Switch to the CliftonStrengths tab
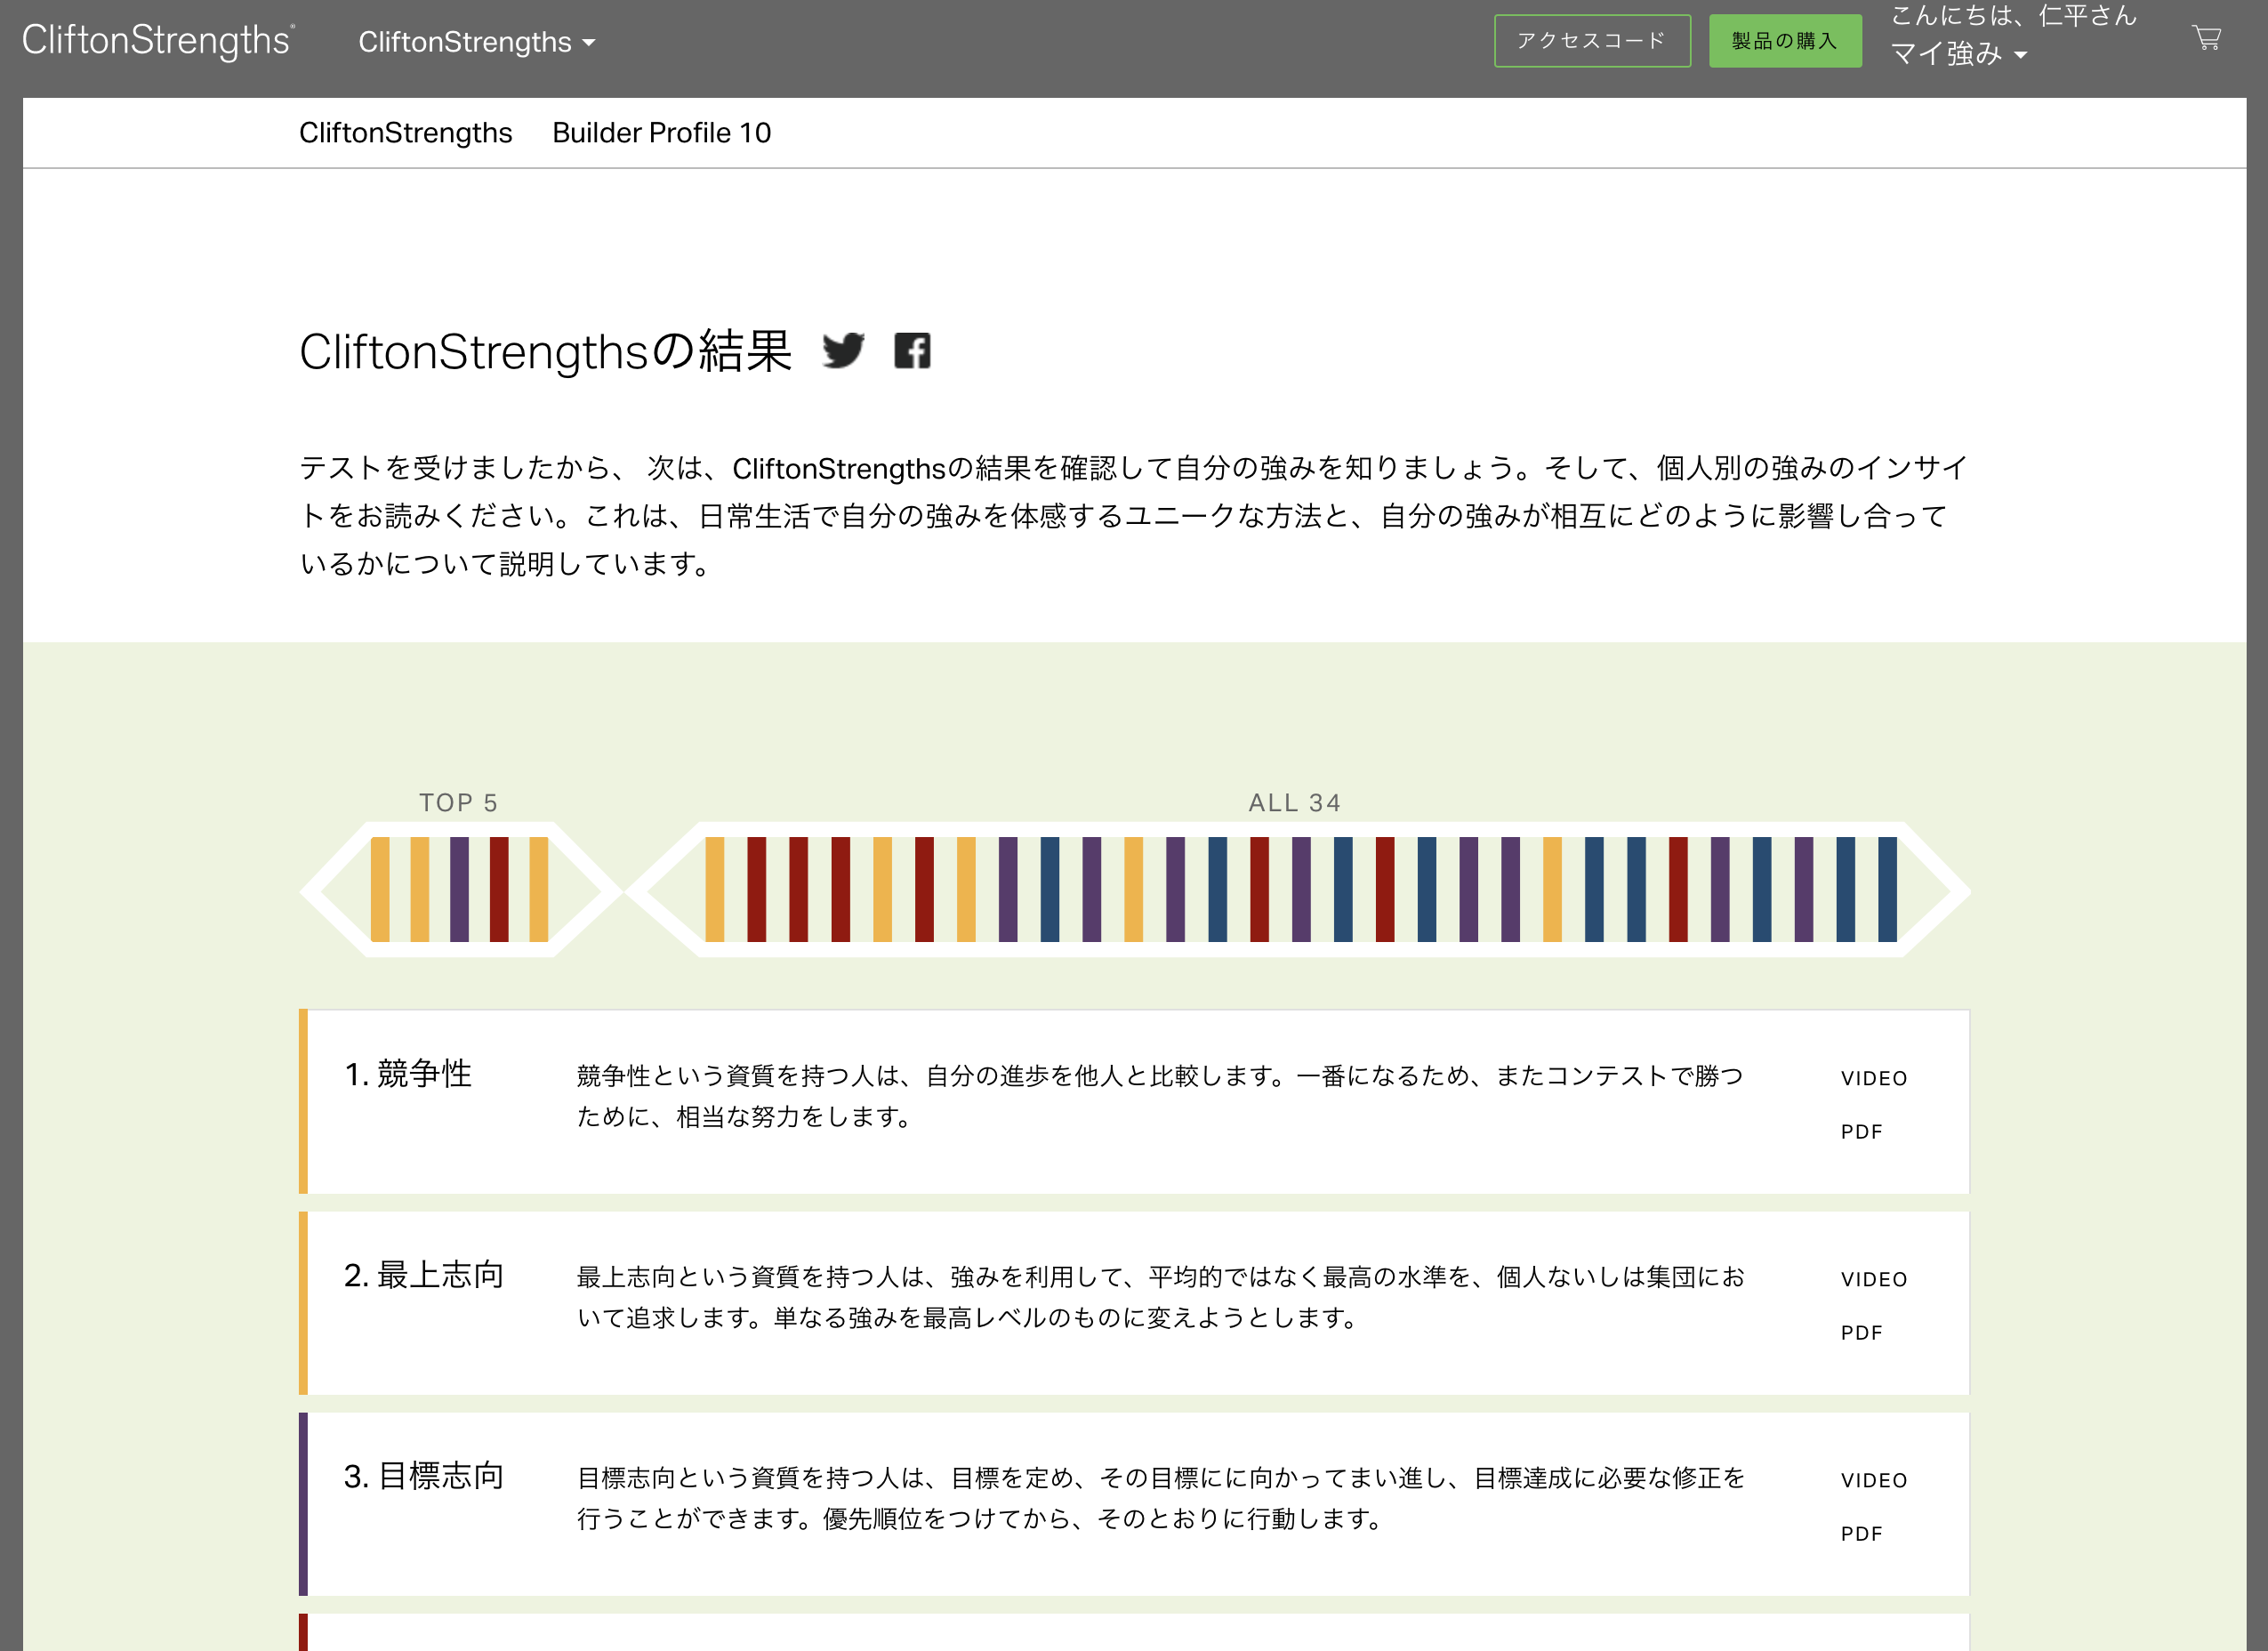 (405, 133)
